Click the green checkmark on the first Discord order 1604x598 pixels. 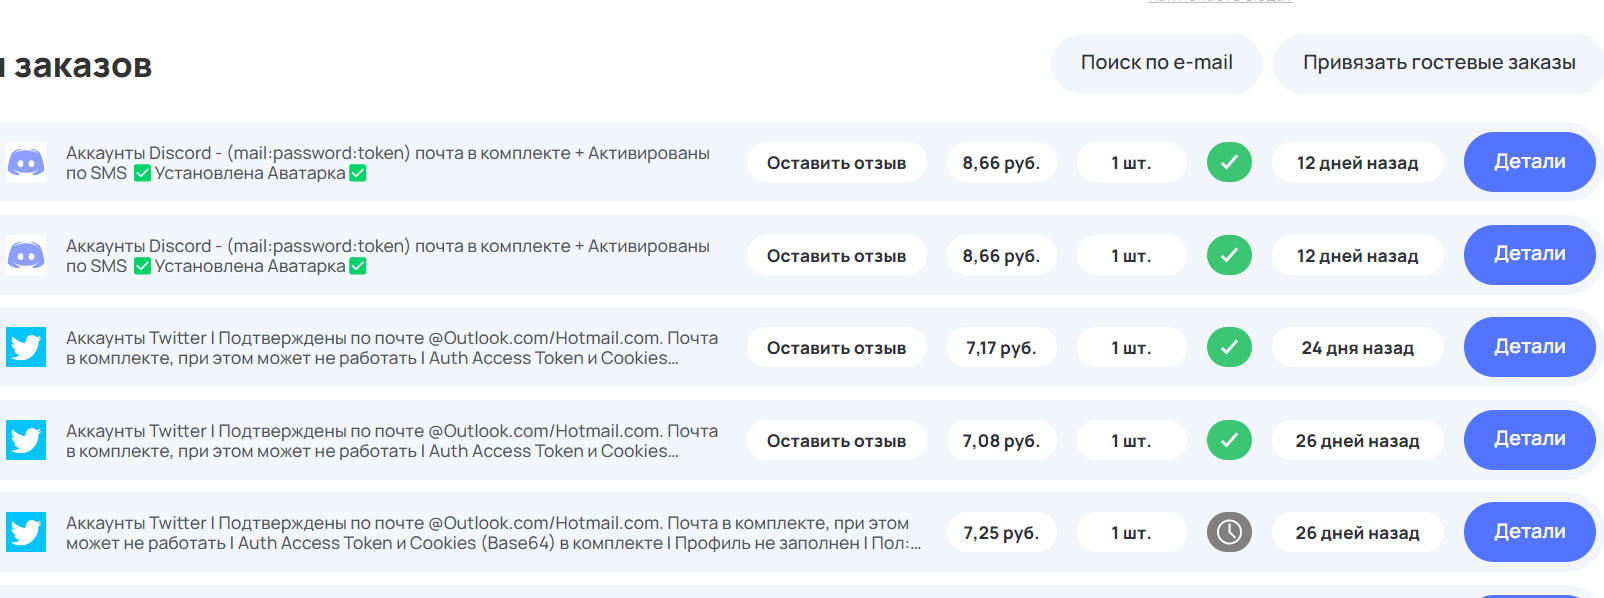1229,162
